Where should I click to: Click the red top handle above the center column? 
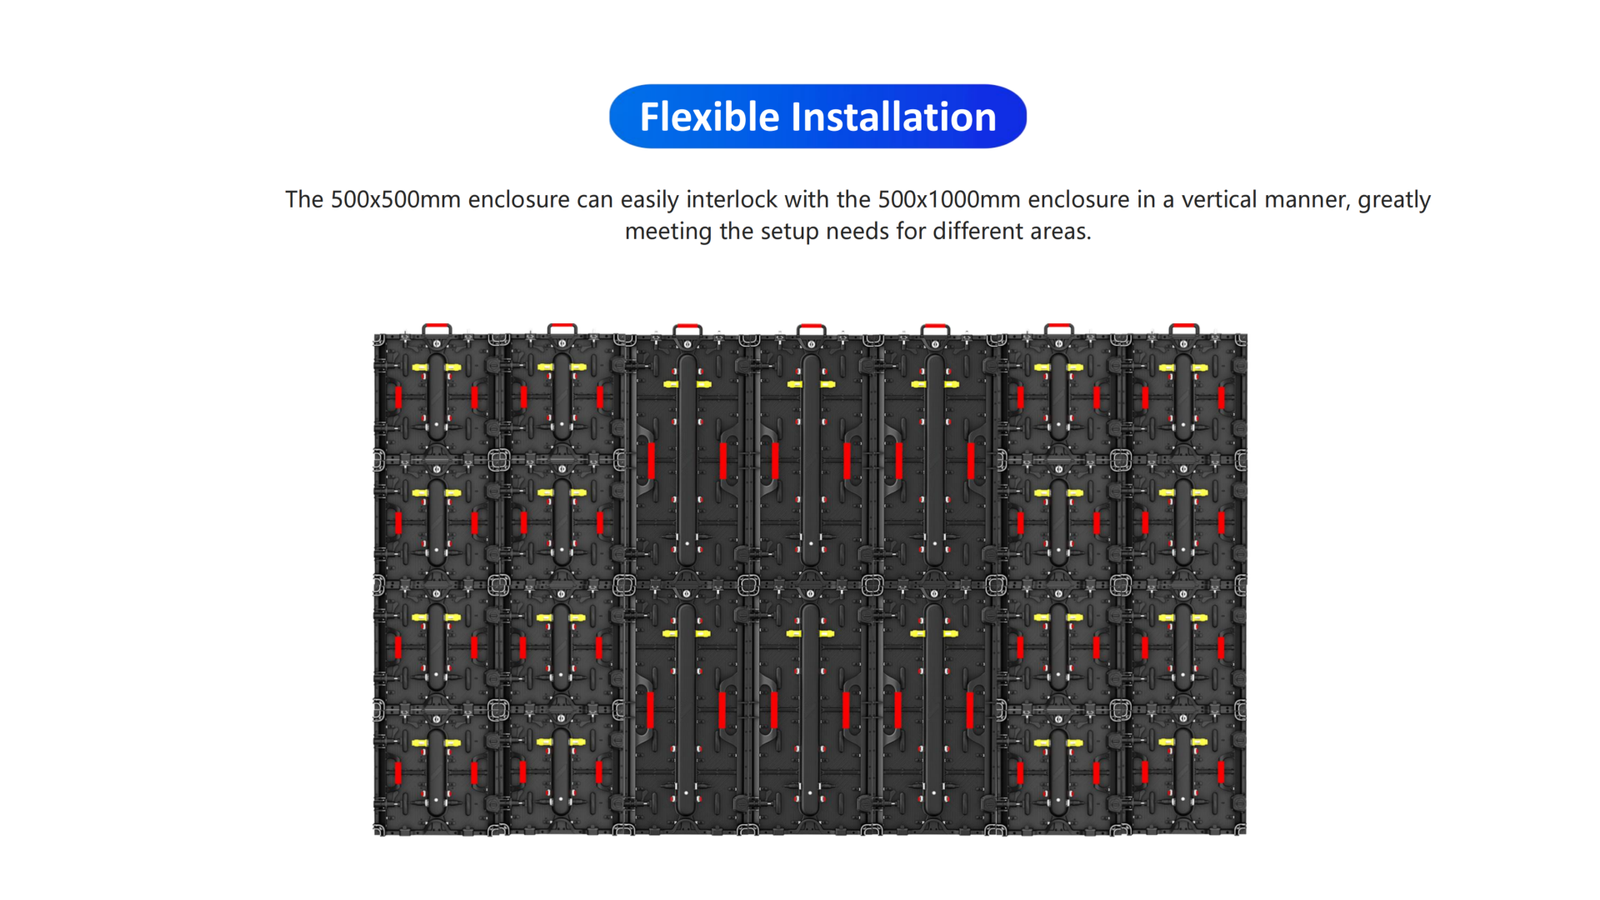[811, 328]
